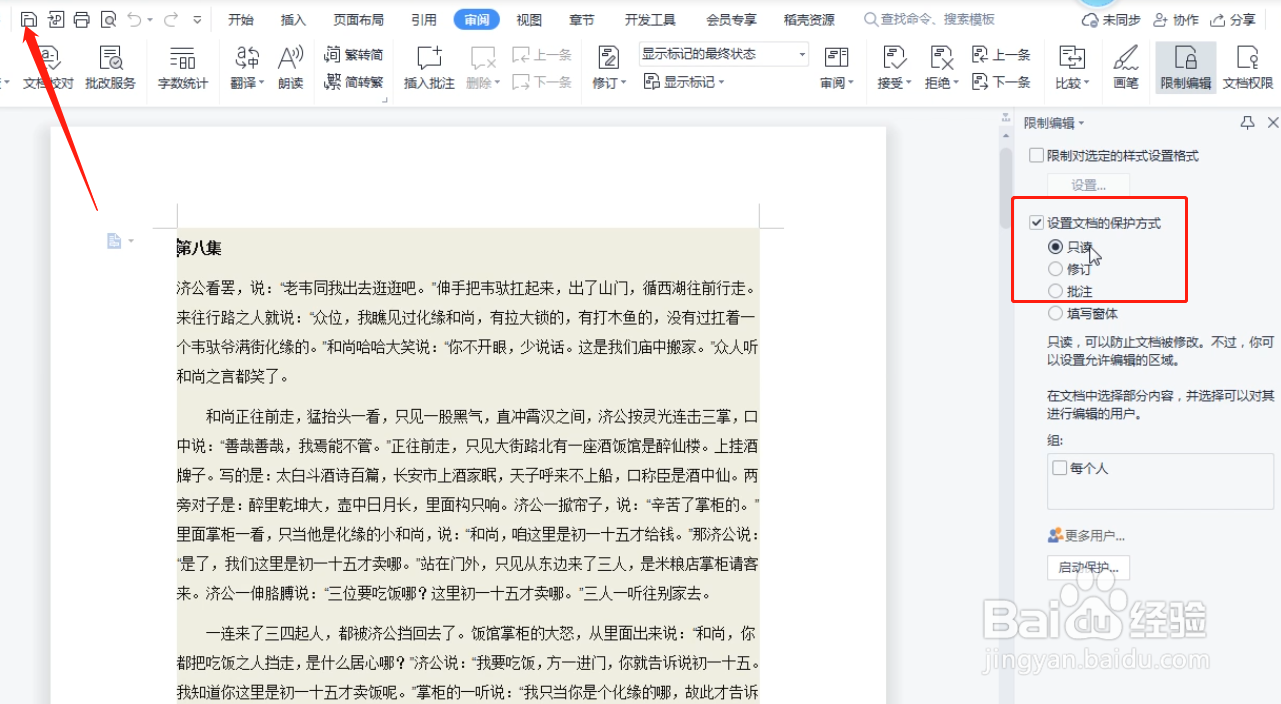Check 限制对选定的样式设置格式 checkbox
Screen dimensions: 1281x704
click(1036, 155)
